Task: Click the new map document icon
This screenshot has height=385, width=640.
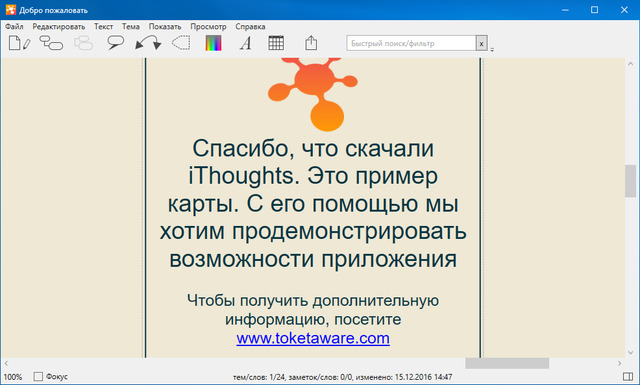Action: pyautogui.click(x=20, y=43)
